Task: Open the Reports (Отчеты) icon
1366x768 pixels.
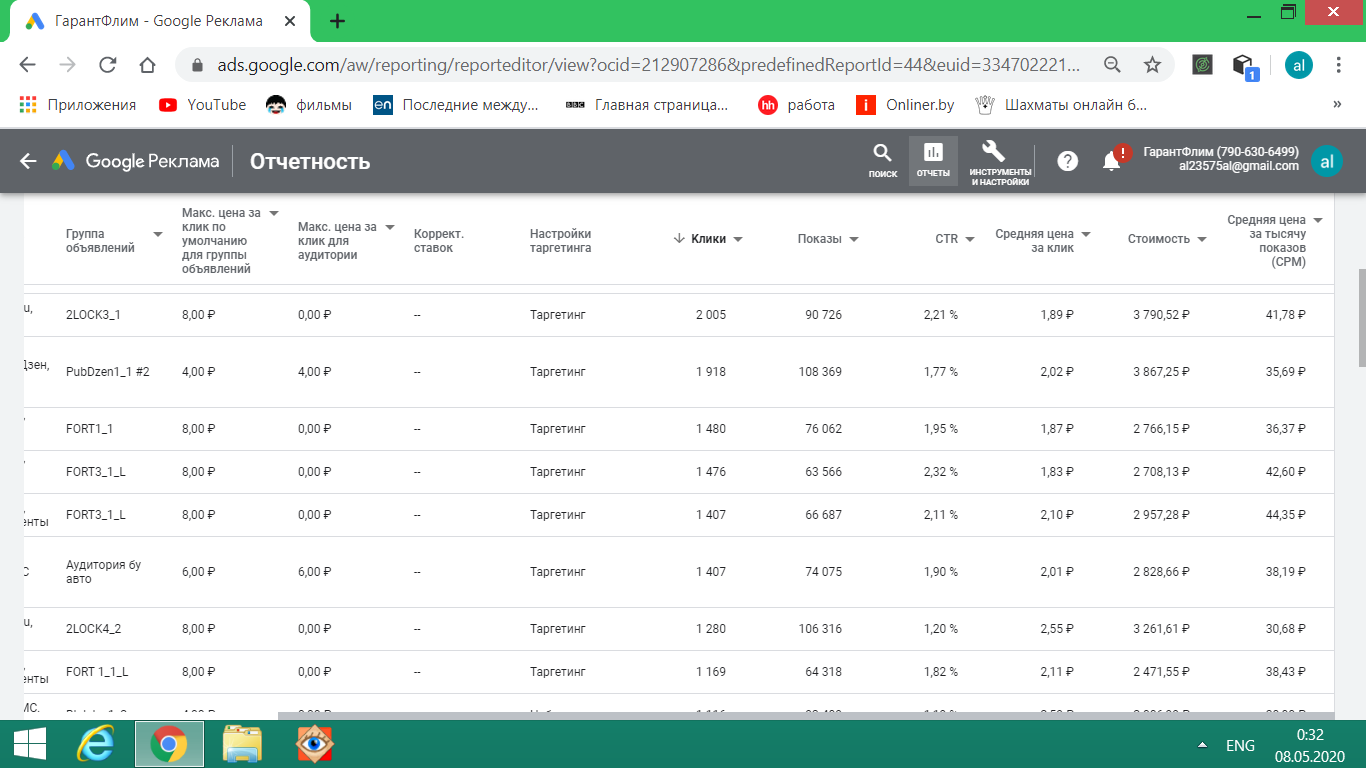Action: pyautogui.click(x=933, y=160)
